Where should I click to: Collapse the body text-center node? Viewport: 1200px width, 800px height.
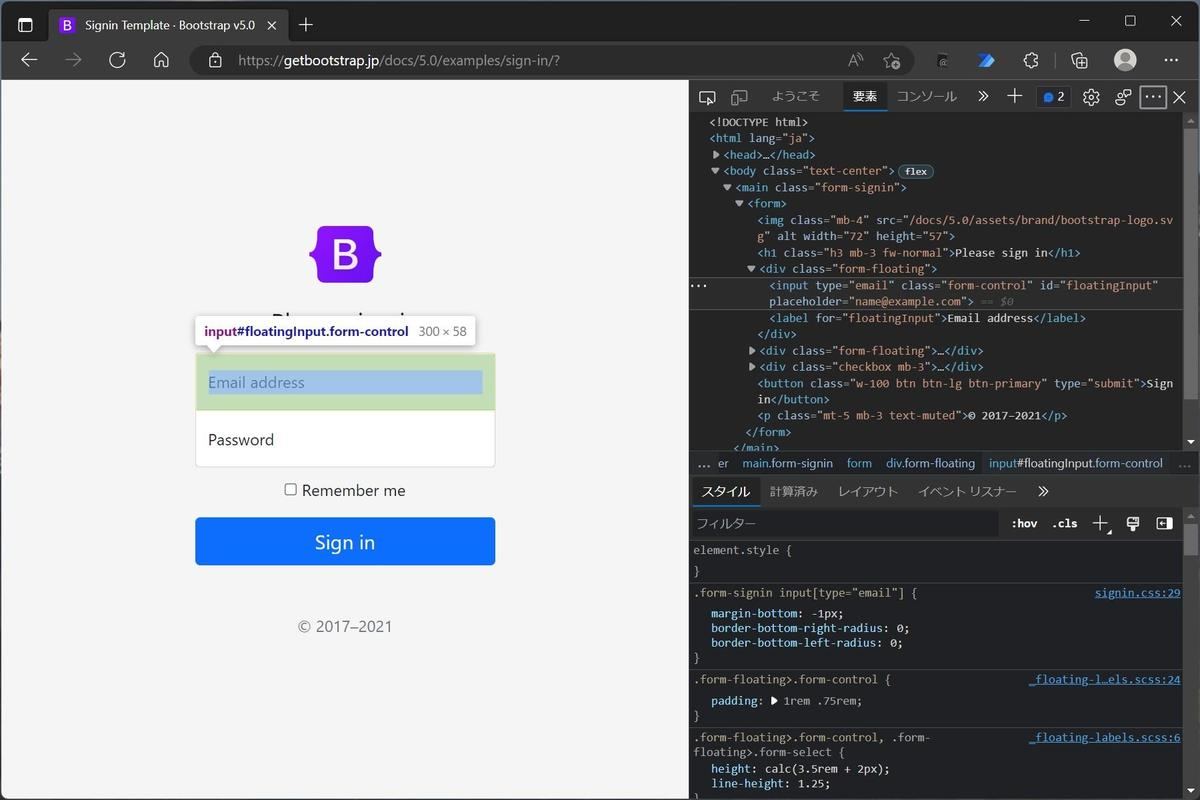[716, 171]
